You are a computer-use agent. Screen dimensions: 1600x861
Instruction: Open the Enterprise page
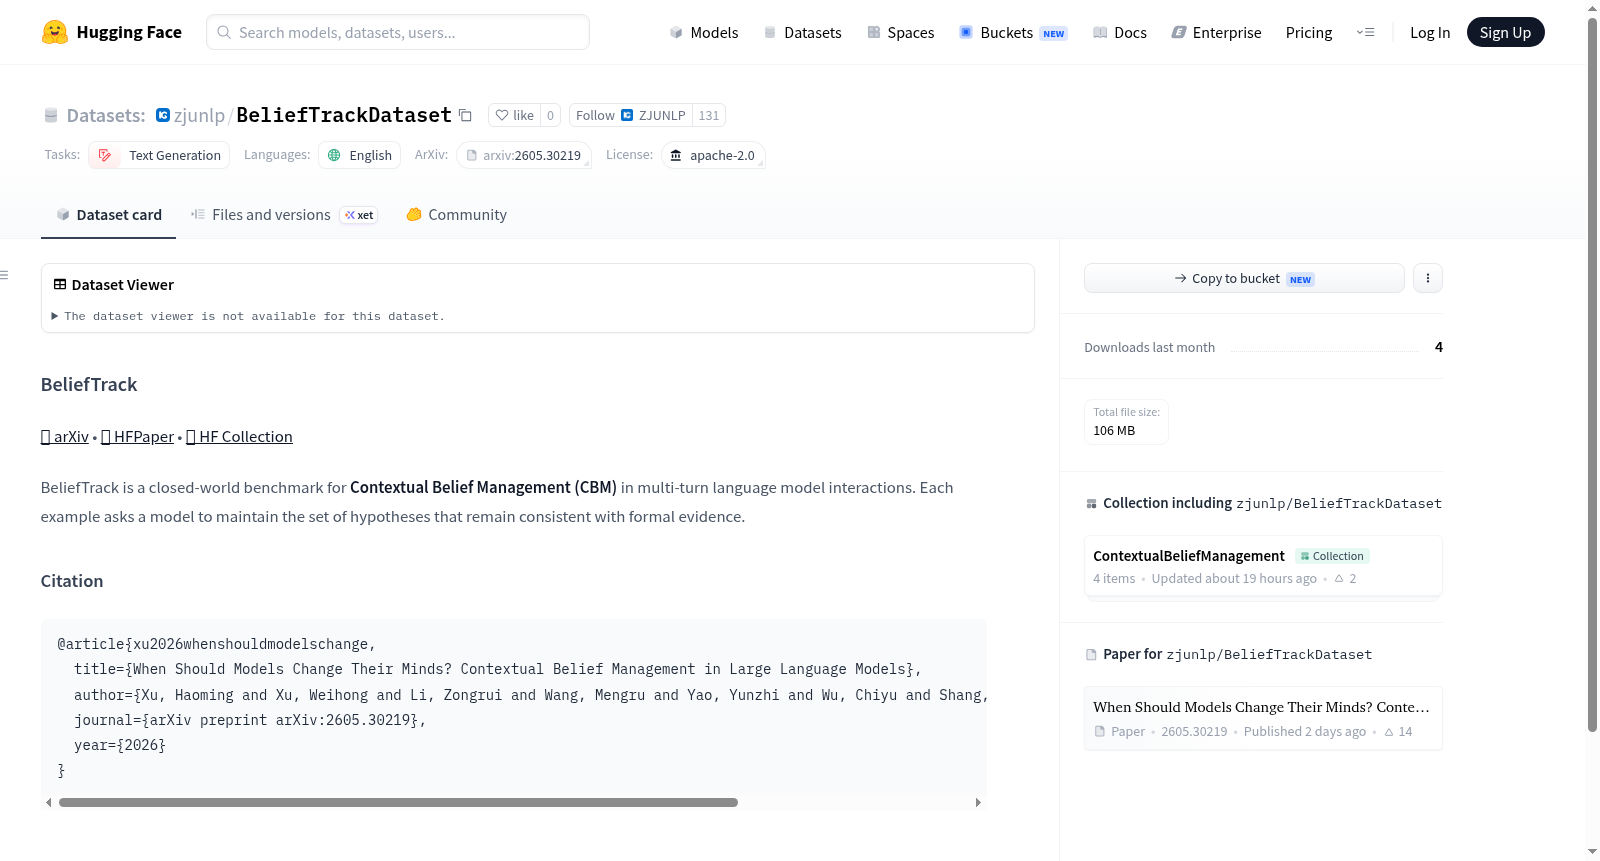point(1217,32)
